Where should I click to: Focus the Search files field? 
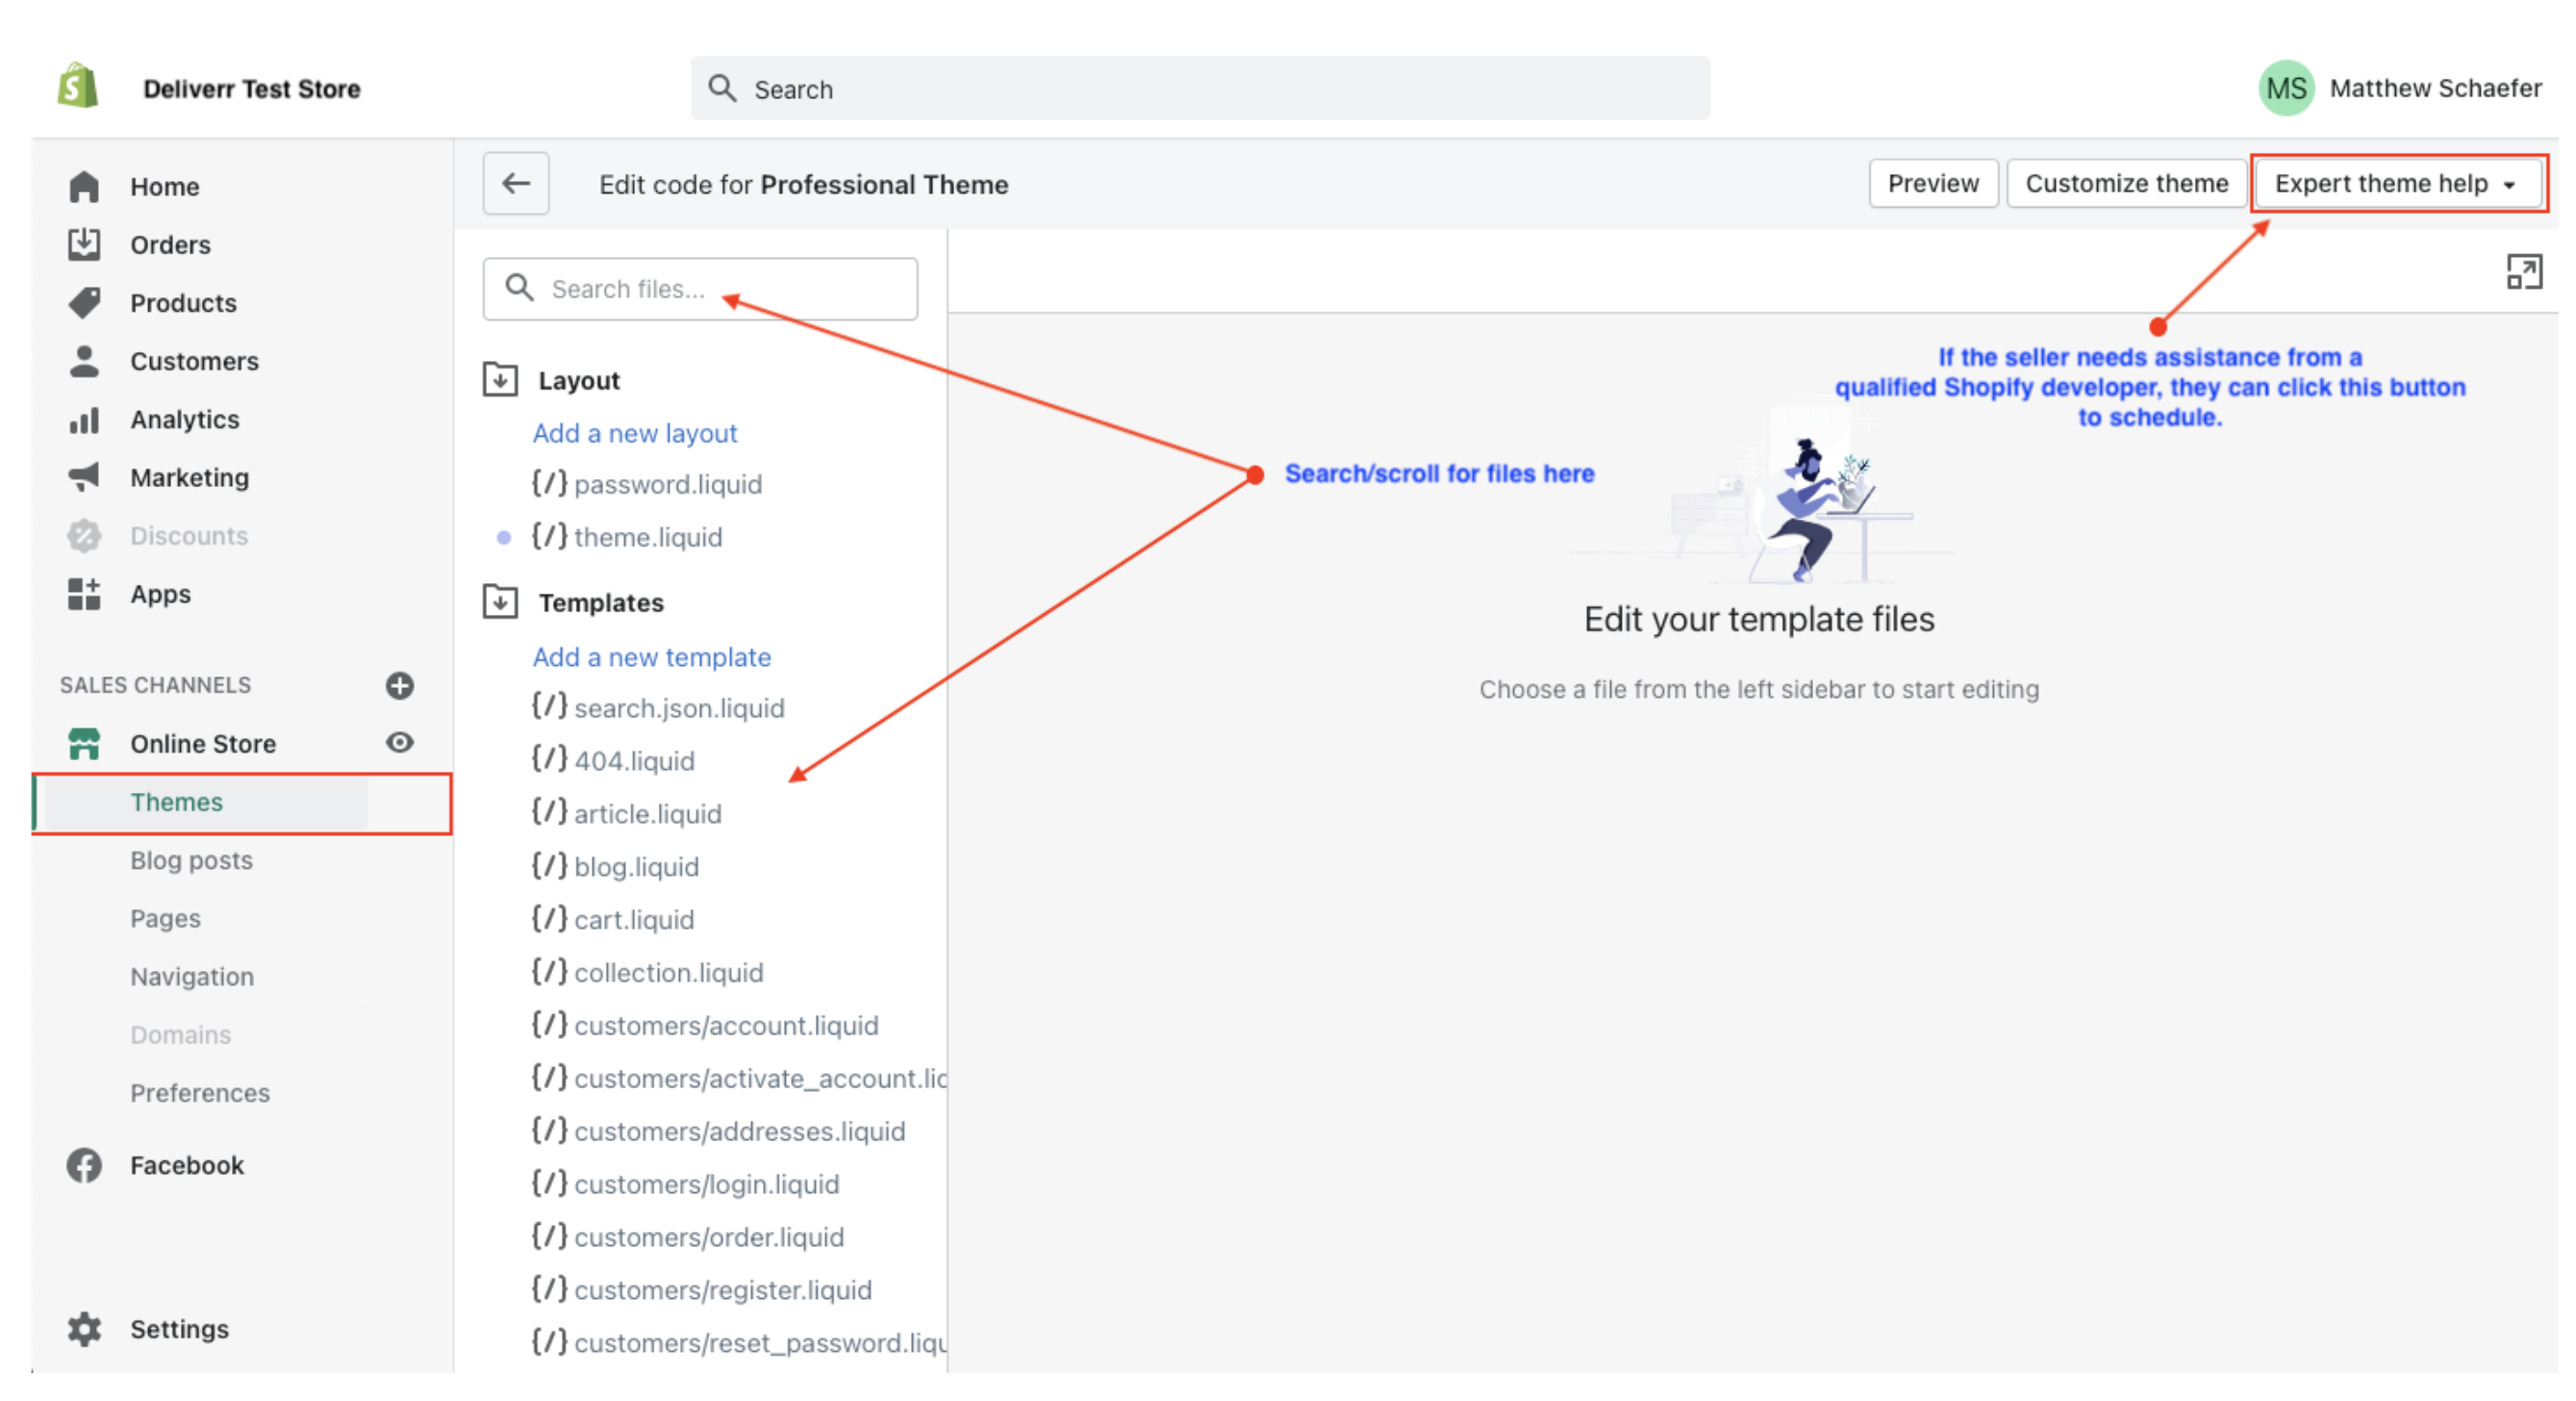click(700, 289)
